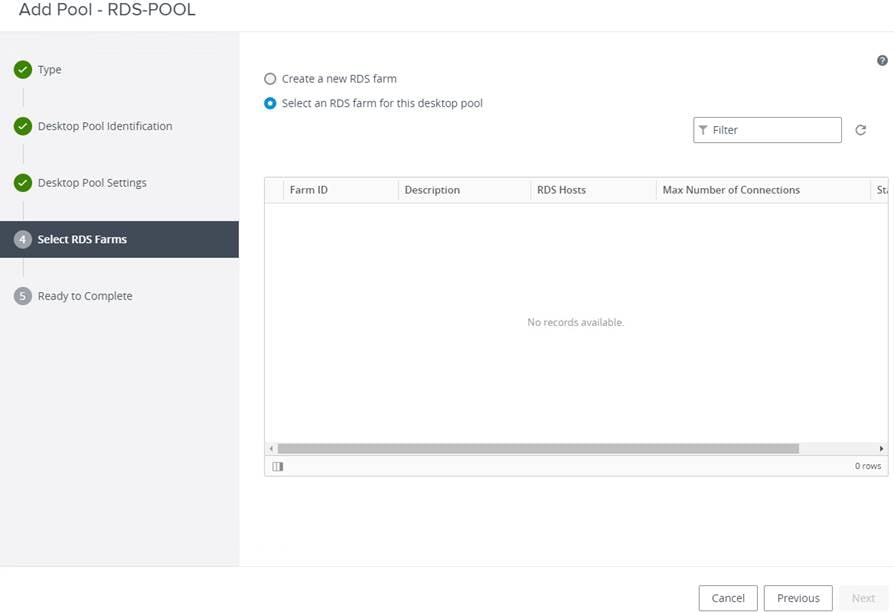The width and height of the screenshot is (894, 612).
Task: Open the column chooser icon below table
Action: [278, 467]
